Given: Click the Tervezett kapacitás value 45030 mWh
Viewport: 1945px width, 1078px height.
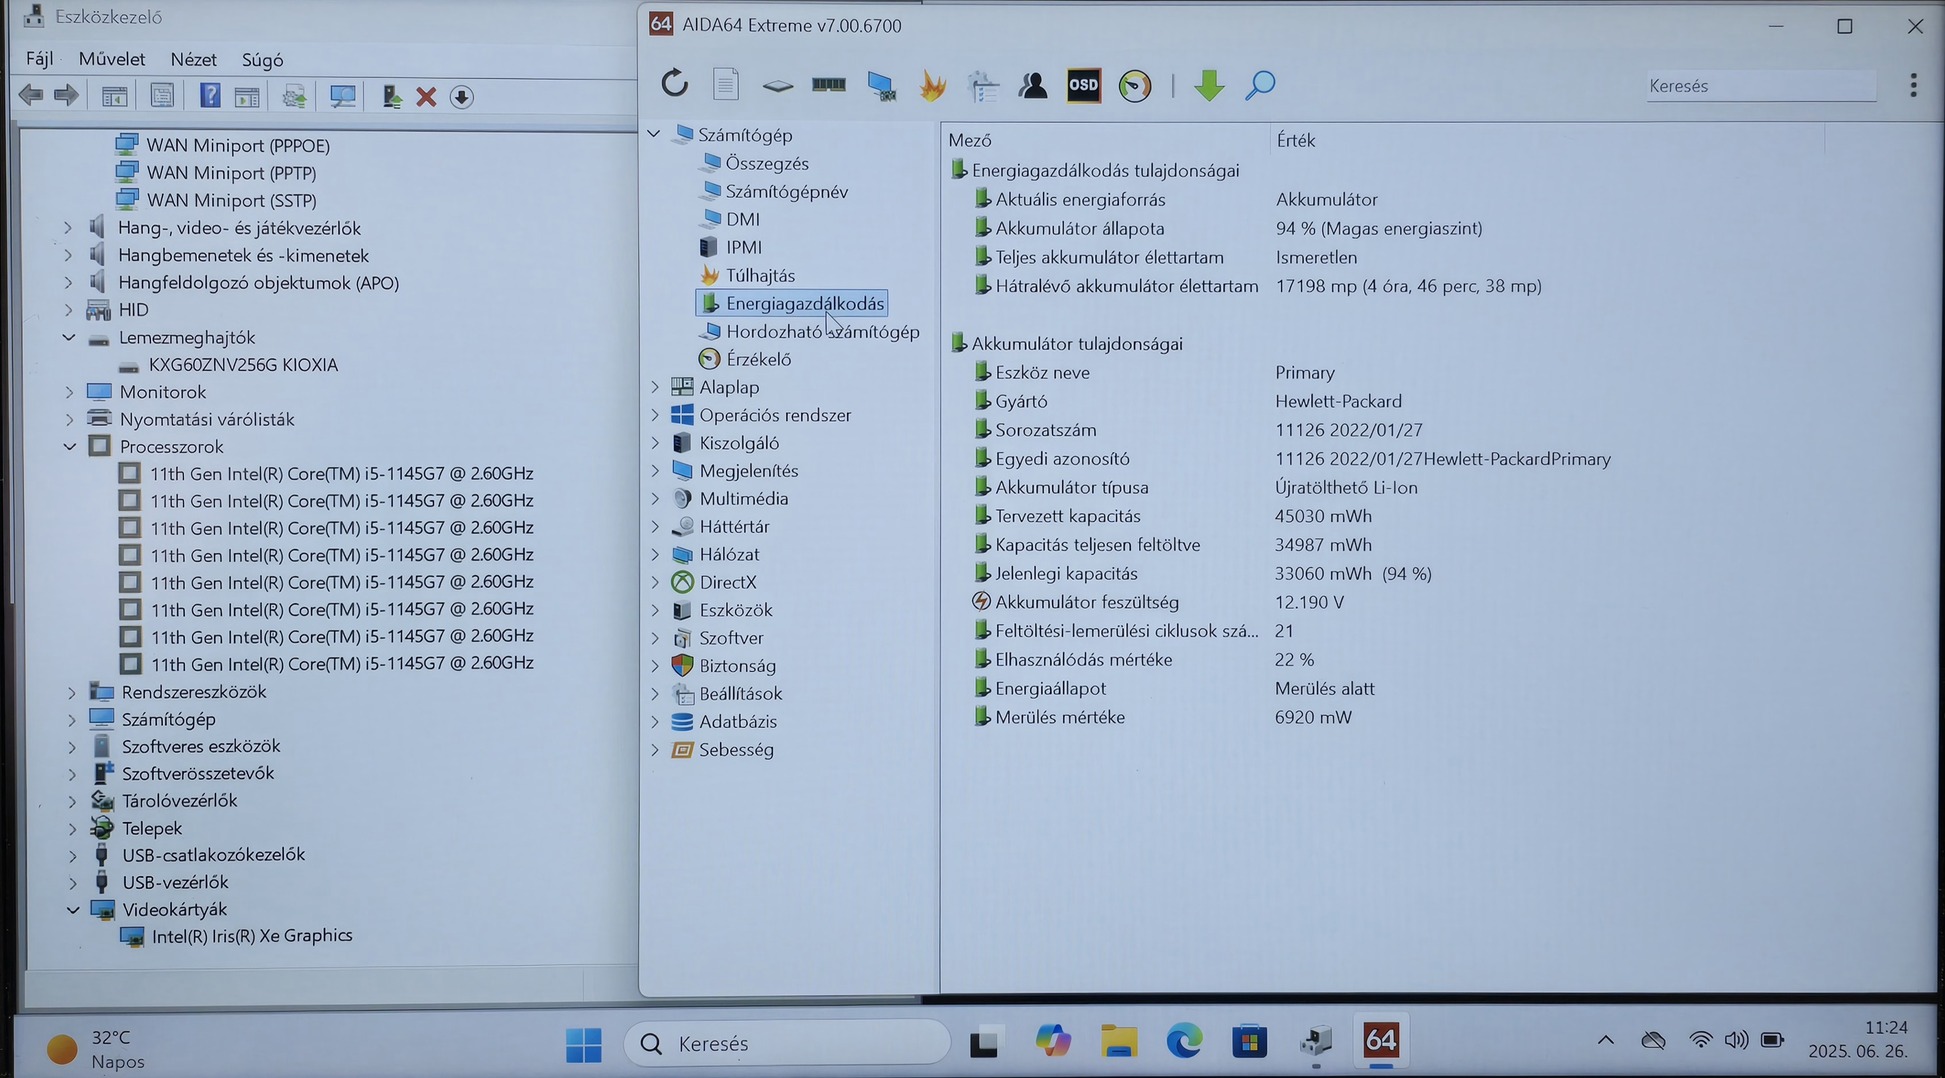Looking at the screenshot, I should (x=1323, y=516).
